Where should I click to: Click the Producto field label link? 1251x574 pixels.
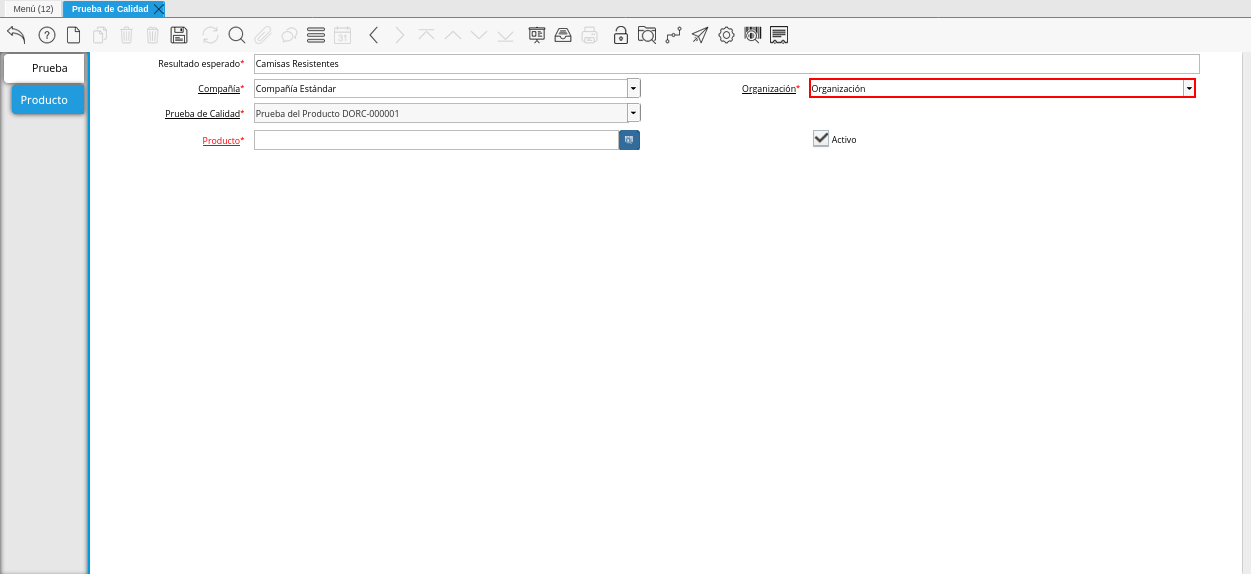[221, 141]
